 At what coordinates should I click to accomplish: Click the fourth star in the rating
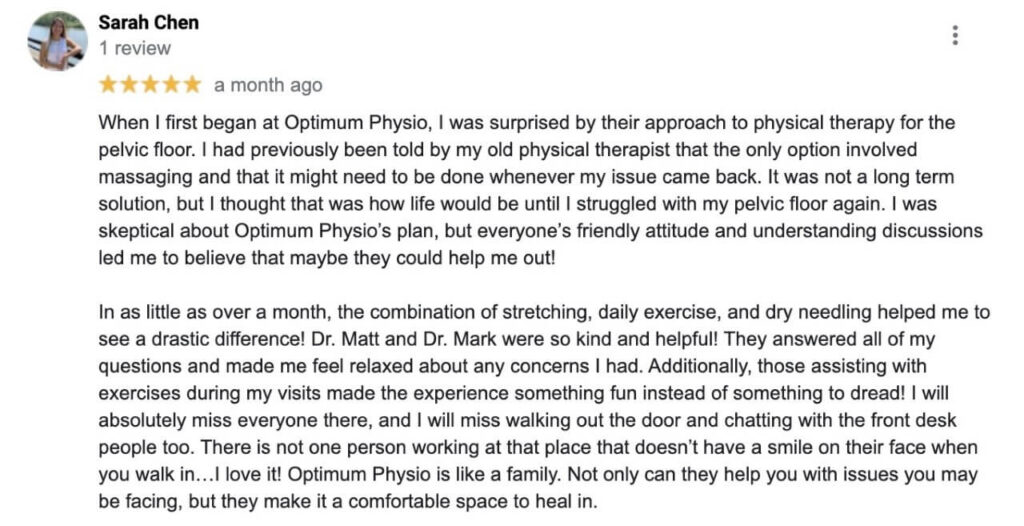(171, 85)
